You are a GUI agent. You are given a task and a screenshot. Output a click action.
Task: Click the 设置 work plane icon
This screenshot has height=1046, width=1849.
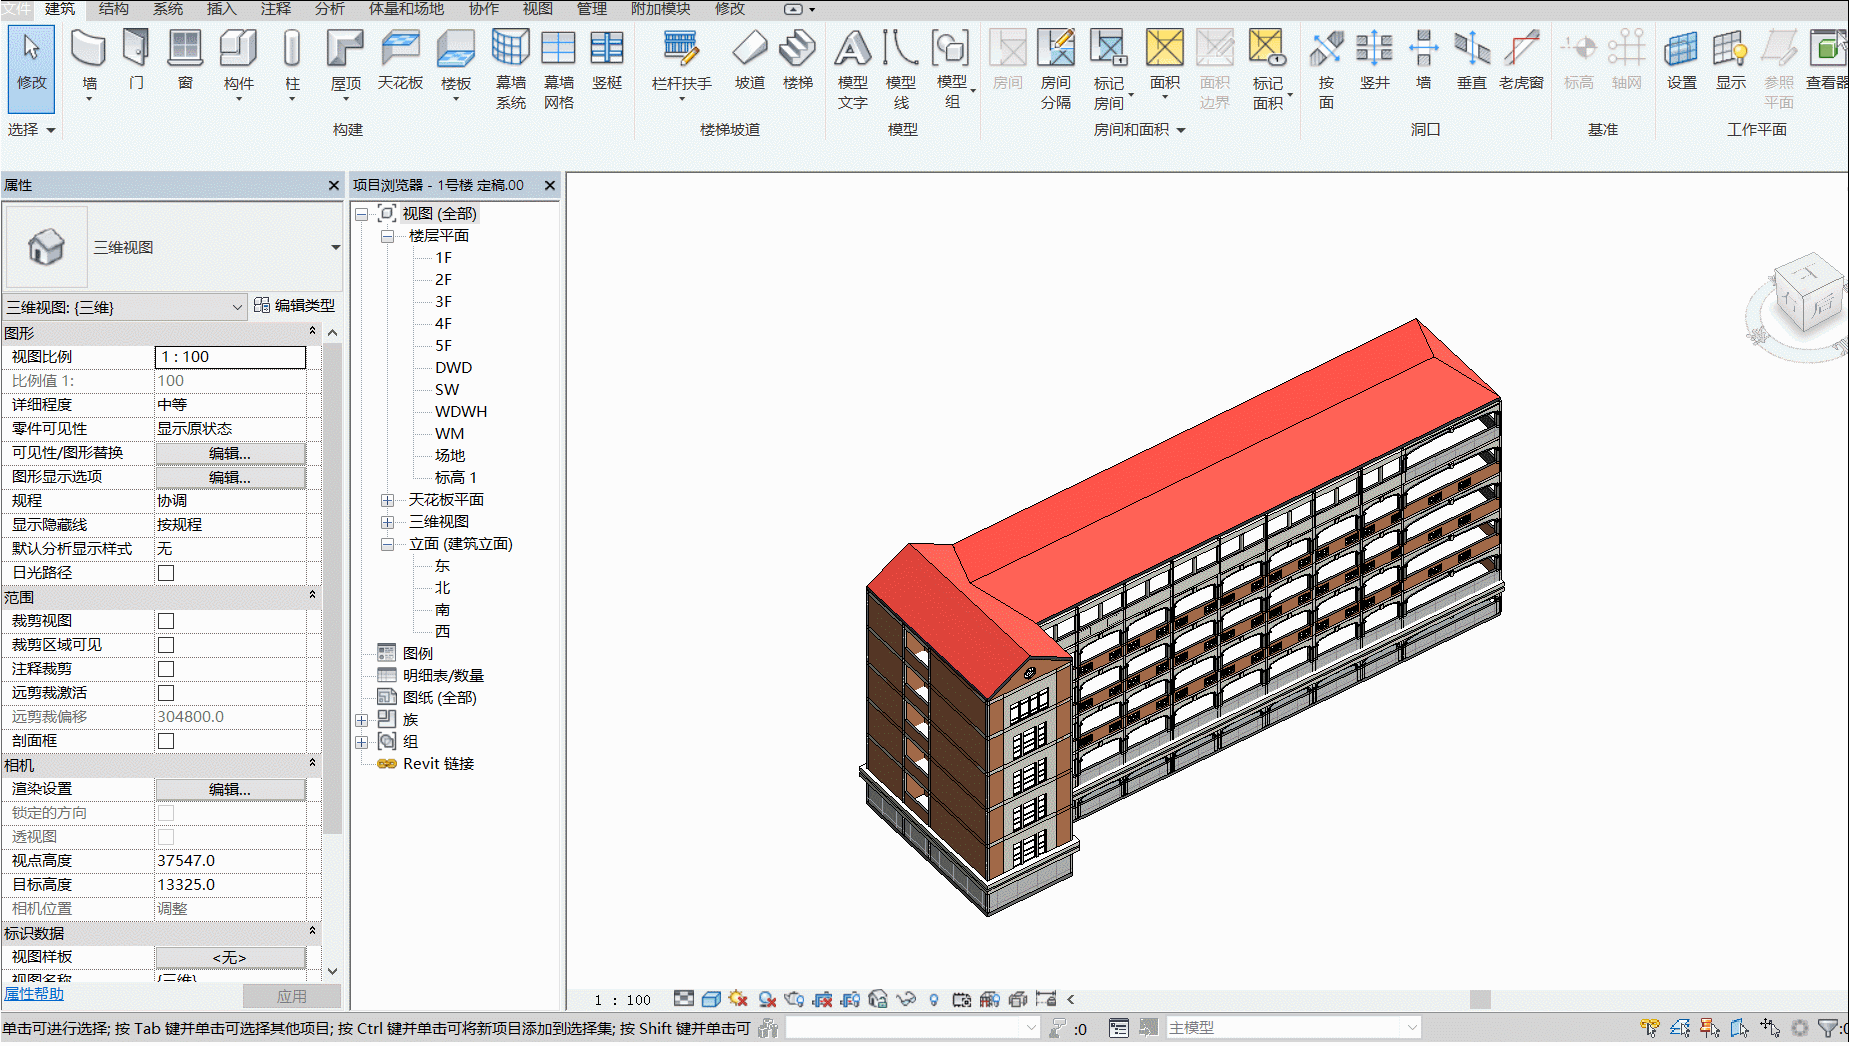tap(1681, 48)
